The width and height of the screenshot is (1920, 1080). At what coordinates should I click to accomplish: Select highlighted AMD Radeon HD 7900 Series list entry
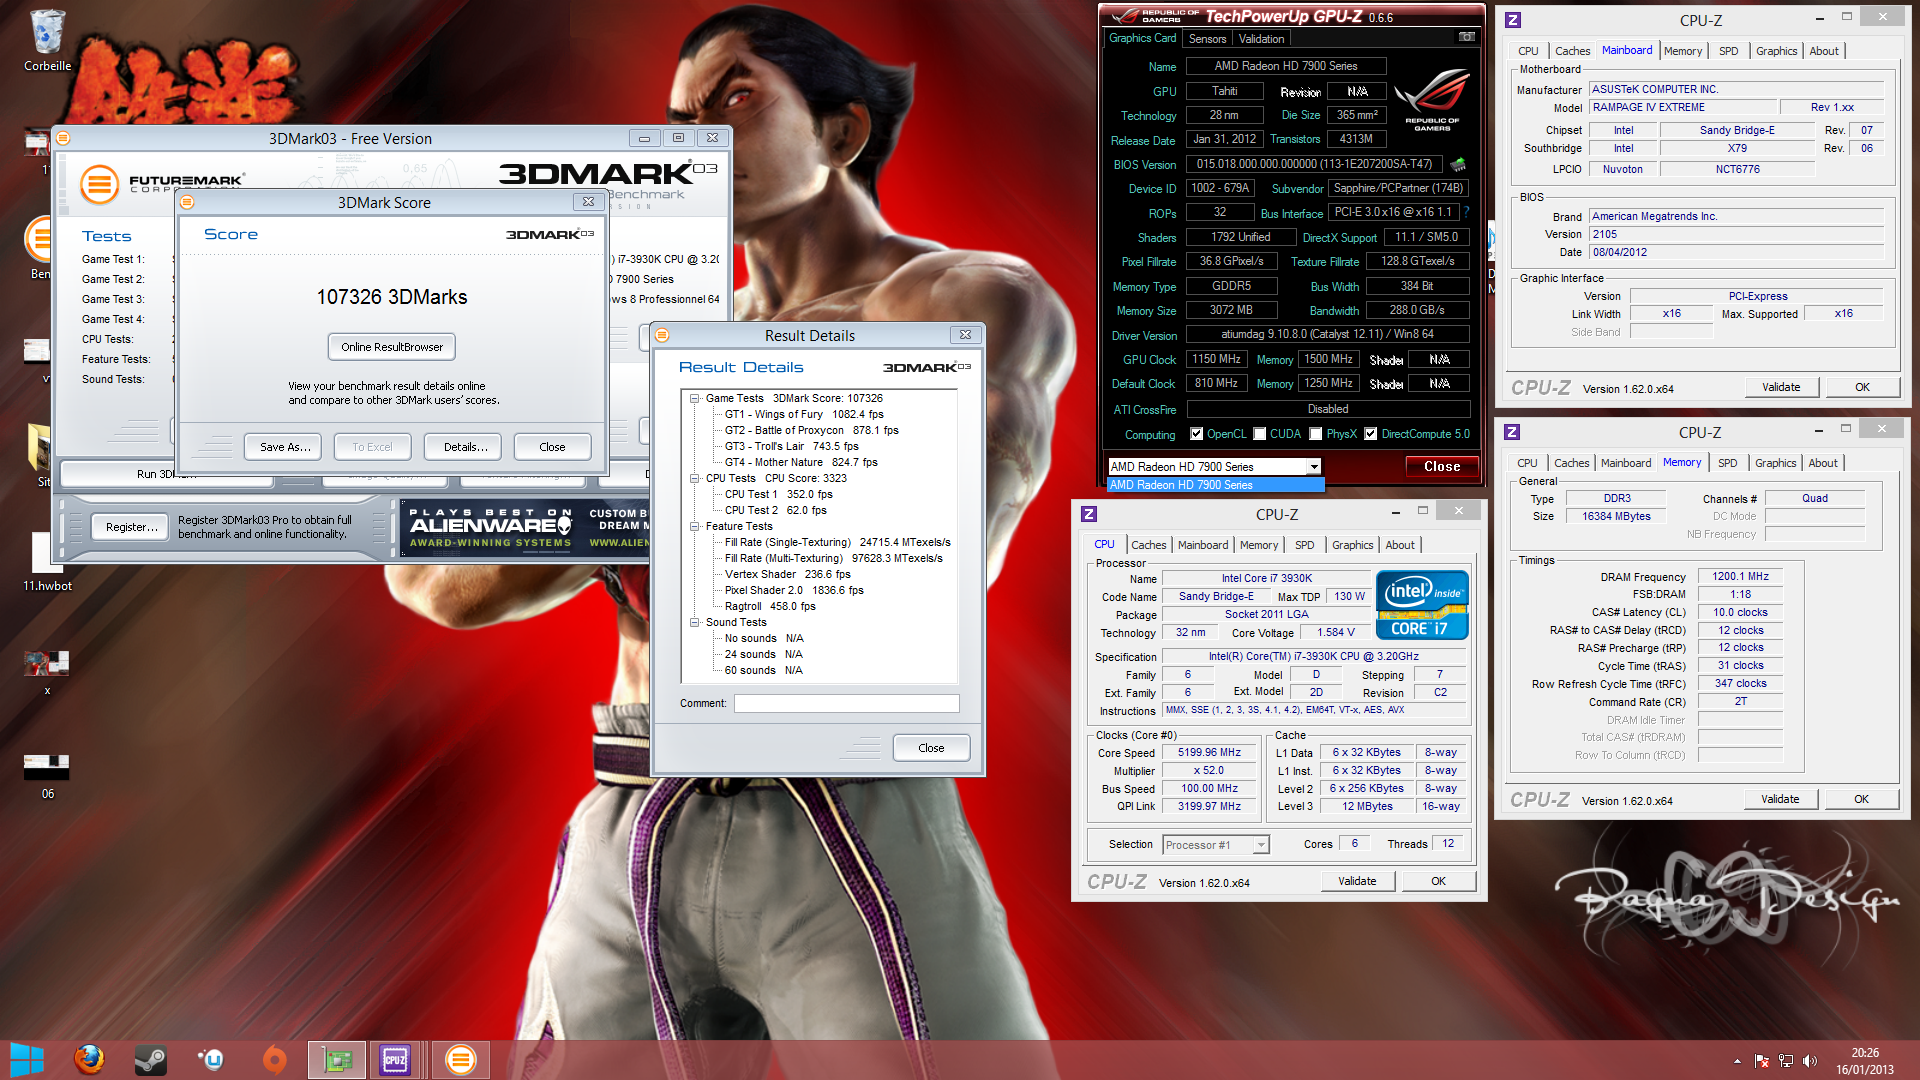[1215, 485]
